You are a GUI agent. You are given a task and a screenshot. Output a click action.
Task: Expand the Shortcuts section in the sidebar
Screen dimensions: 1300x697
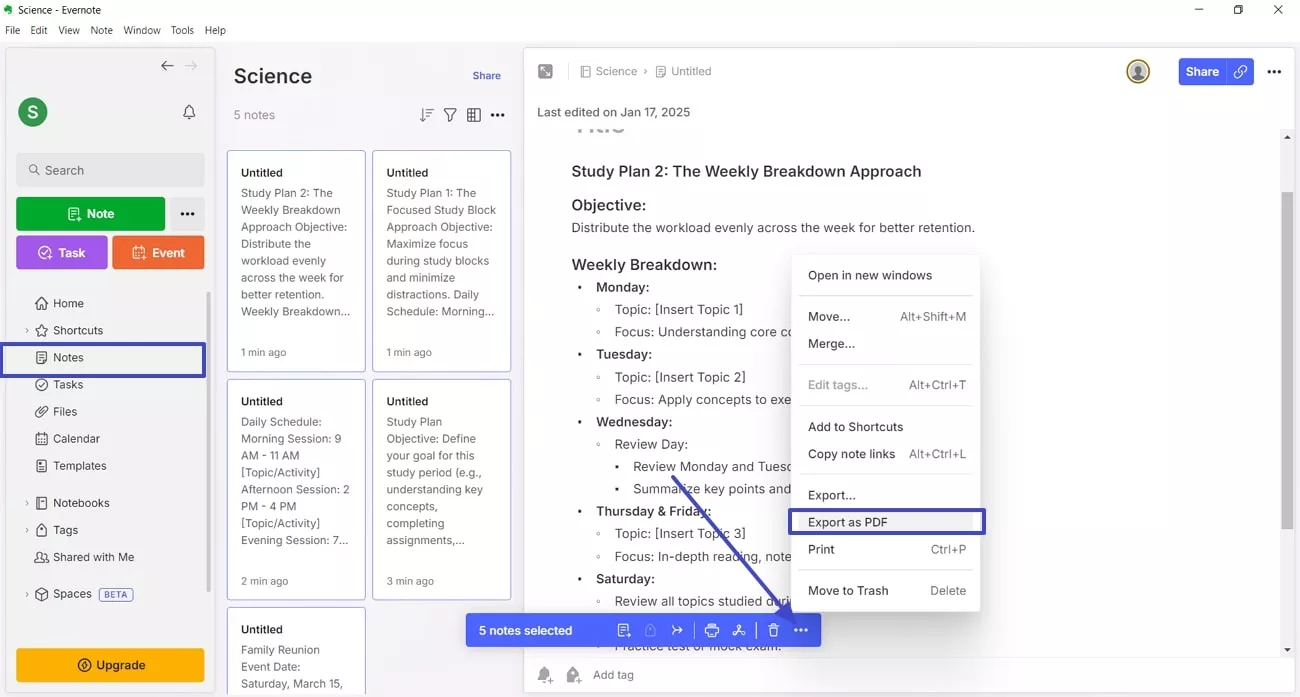[28, 330]
